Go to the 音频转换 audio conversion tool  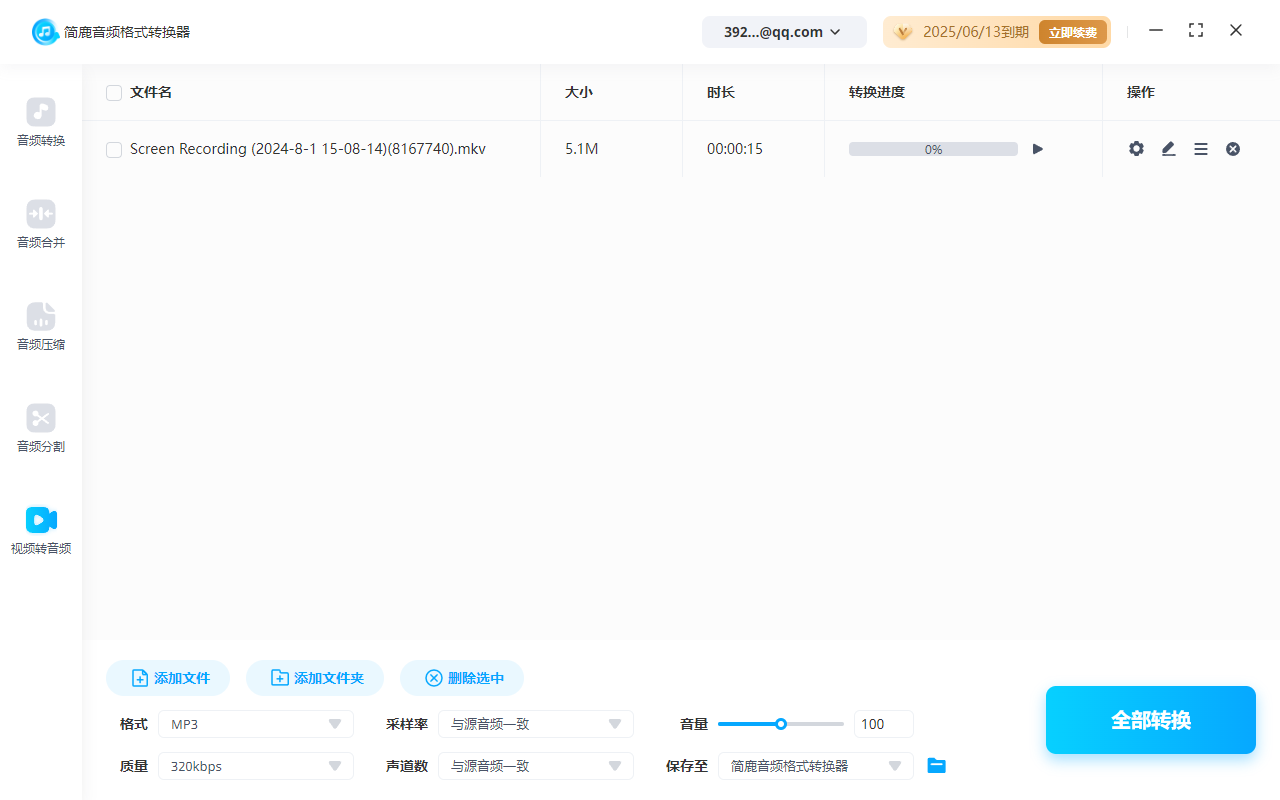40,122
